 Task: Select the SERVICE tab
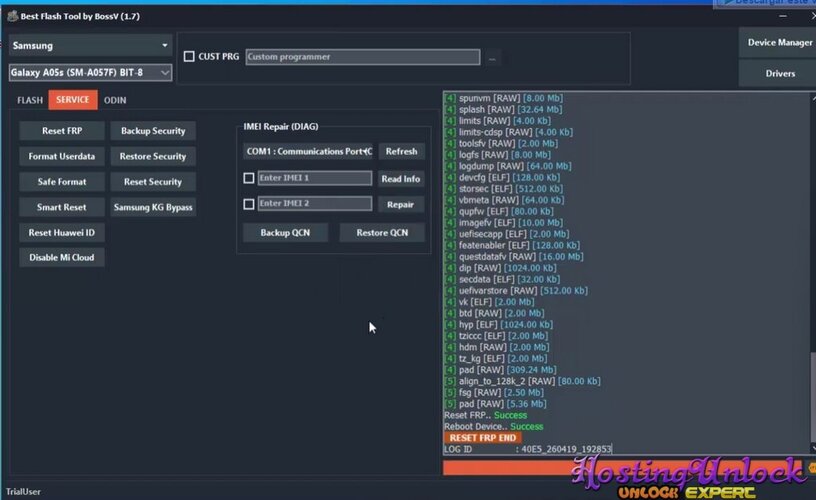73,100
